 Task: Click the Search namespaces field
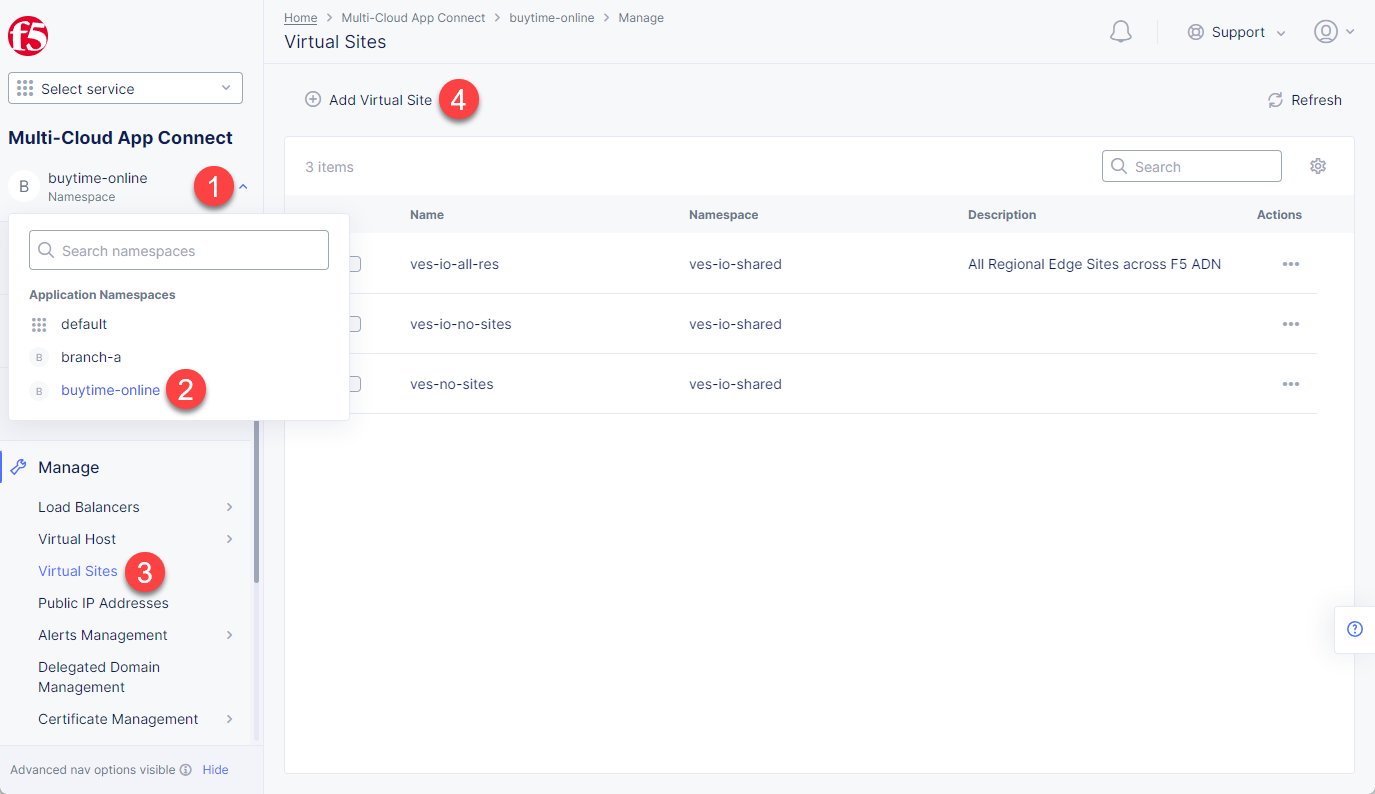(x=179, y=250)
